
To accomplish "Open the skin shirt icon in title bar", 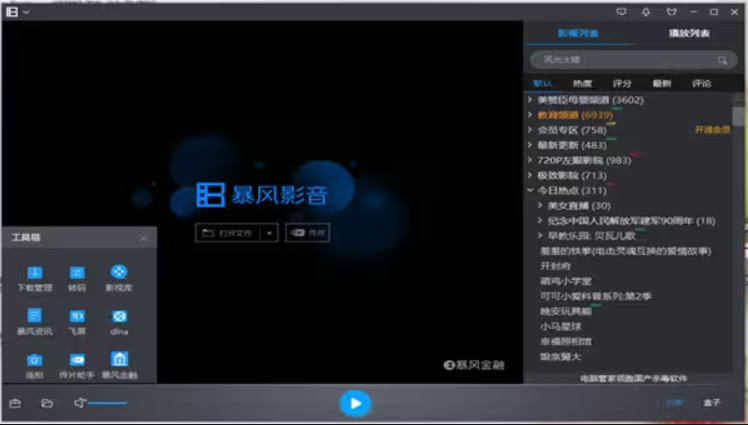I will [x=671, y=12].
